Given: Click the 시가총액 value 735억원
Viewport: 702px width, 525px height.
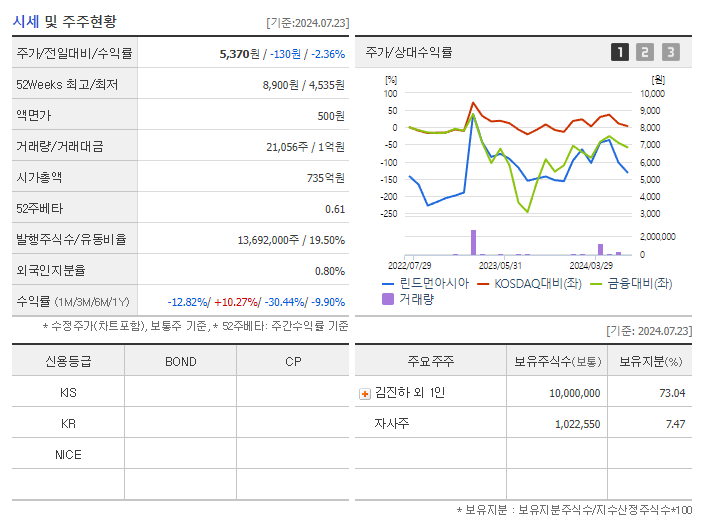Looking at the screenshot, I should [325, 178].
